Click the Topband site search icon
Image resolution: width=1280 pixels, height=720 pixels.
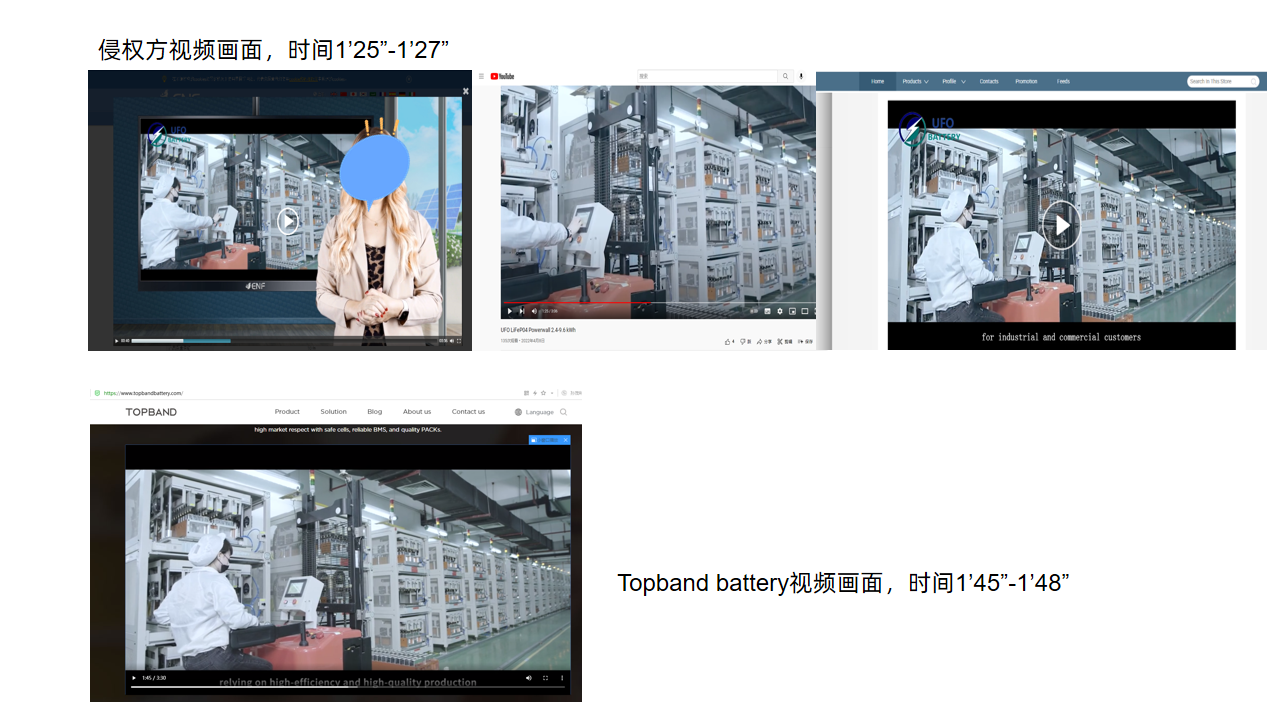[564, 412]
